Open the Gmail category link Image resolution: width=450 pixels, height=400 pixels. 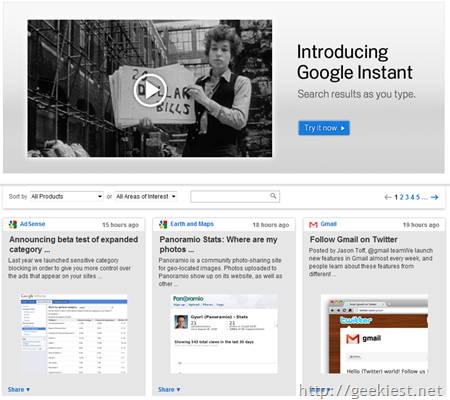pos(329,224)
